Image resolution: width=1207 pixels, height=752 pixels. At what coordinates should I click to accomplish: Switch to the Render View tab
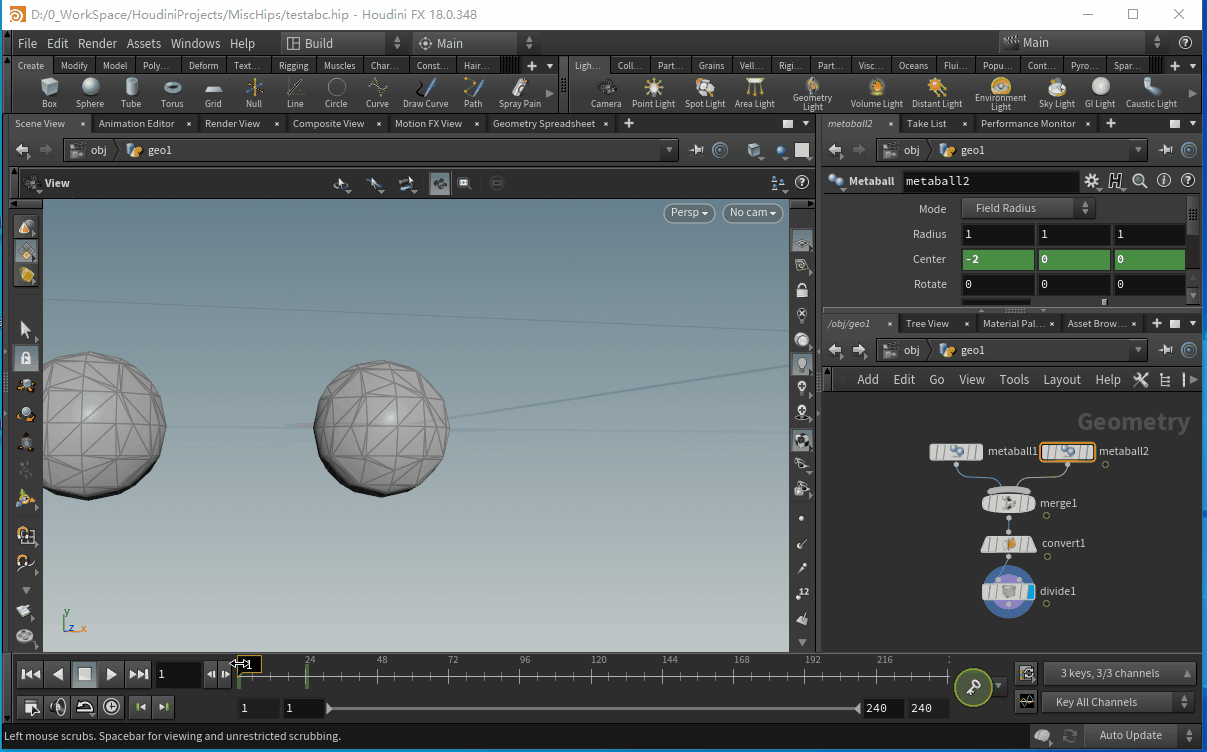click(232, 124)
